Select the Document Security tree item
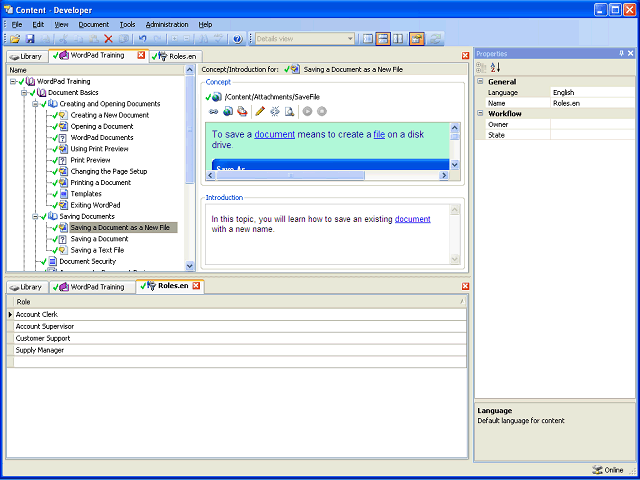Screen dimensions: 640x480 pos(87,261)
